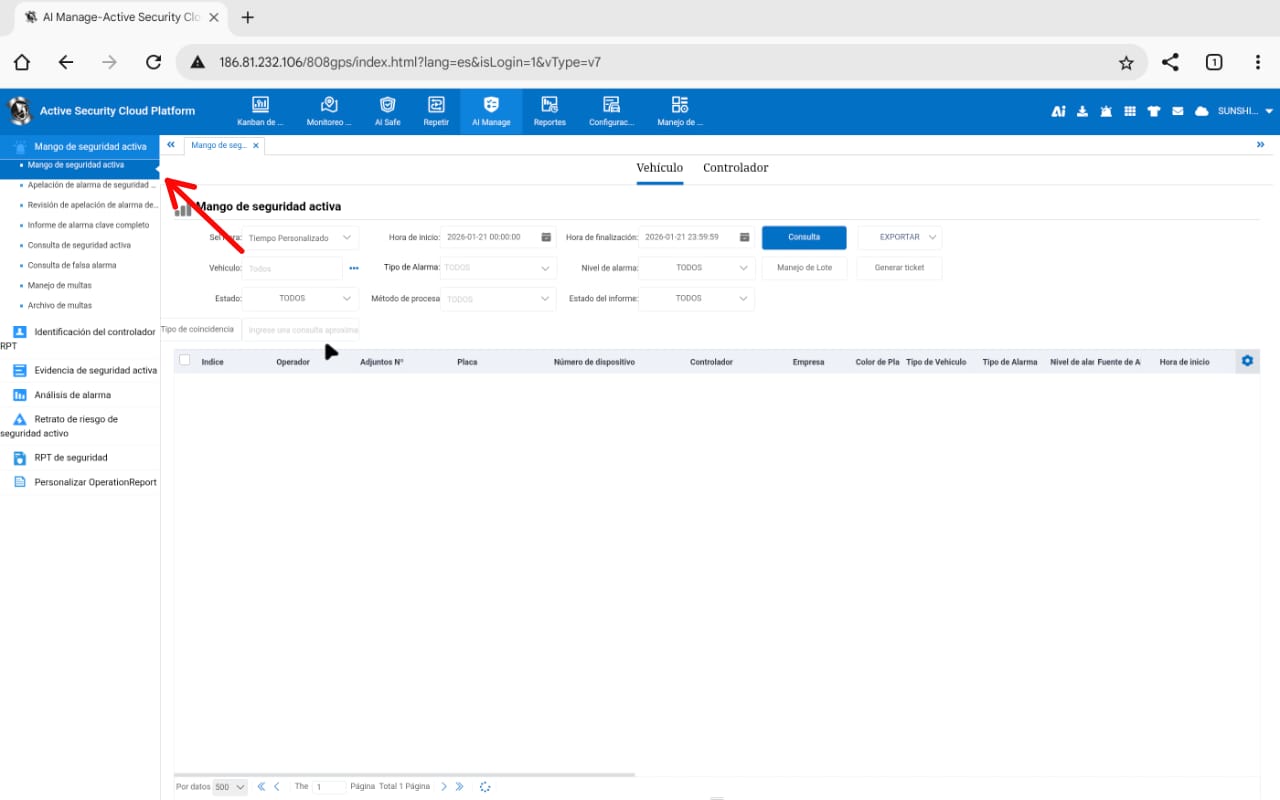Open the column settings gear icon

(x=1247, y=361)
